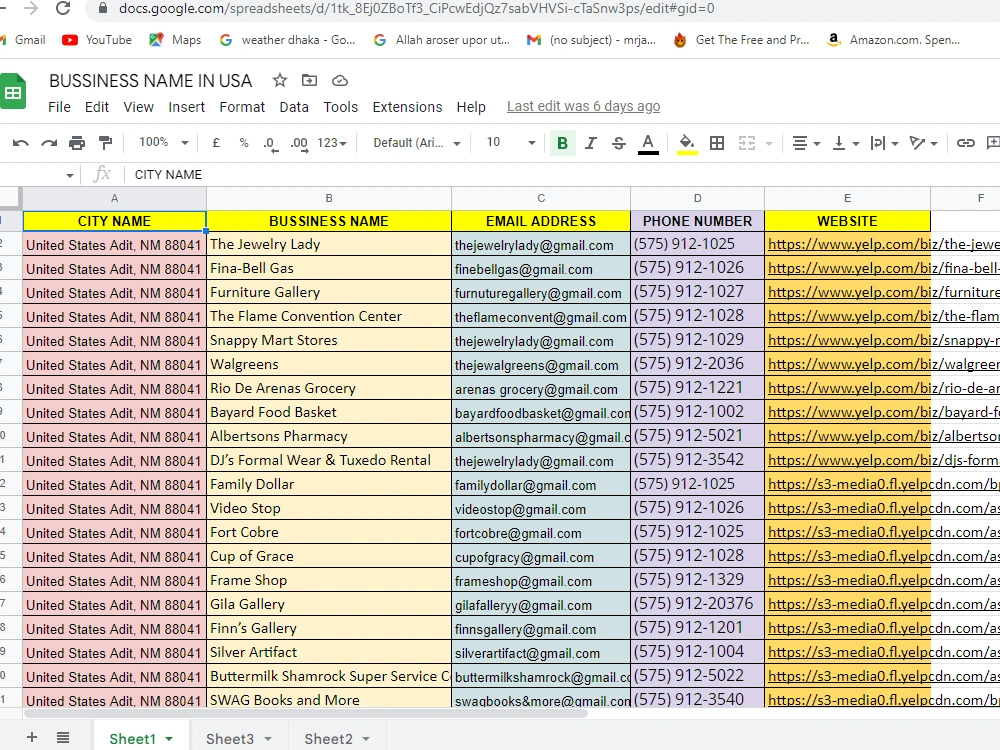This screenshot has height=750, width=1000.
Task: Open the font size 10 dropdown
Action: [511, 142]
